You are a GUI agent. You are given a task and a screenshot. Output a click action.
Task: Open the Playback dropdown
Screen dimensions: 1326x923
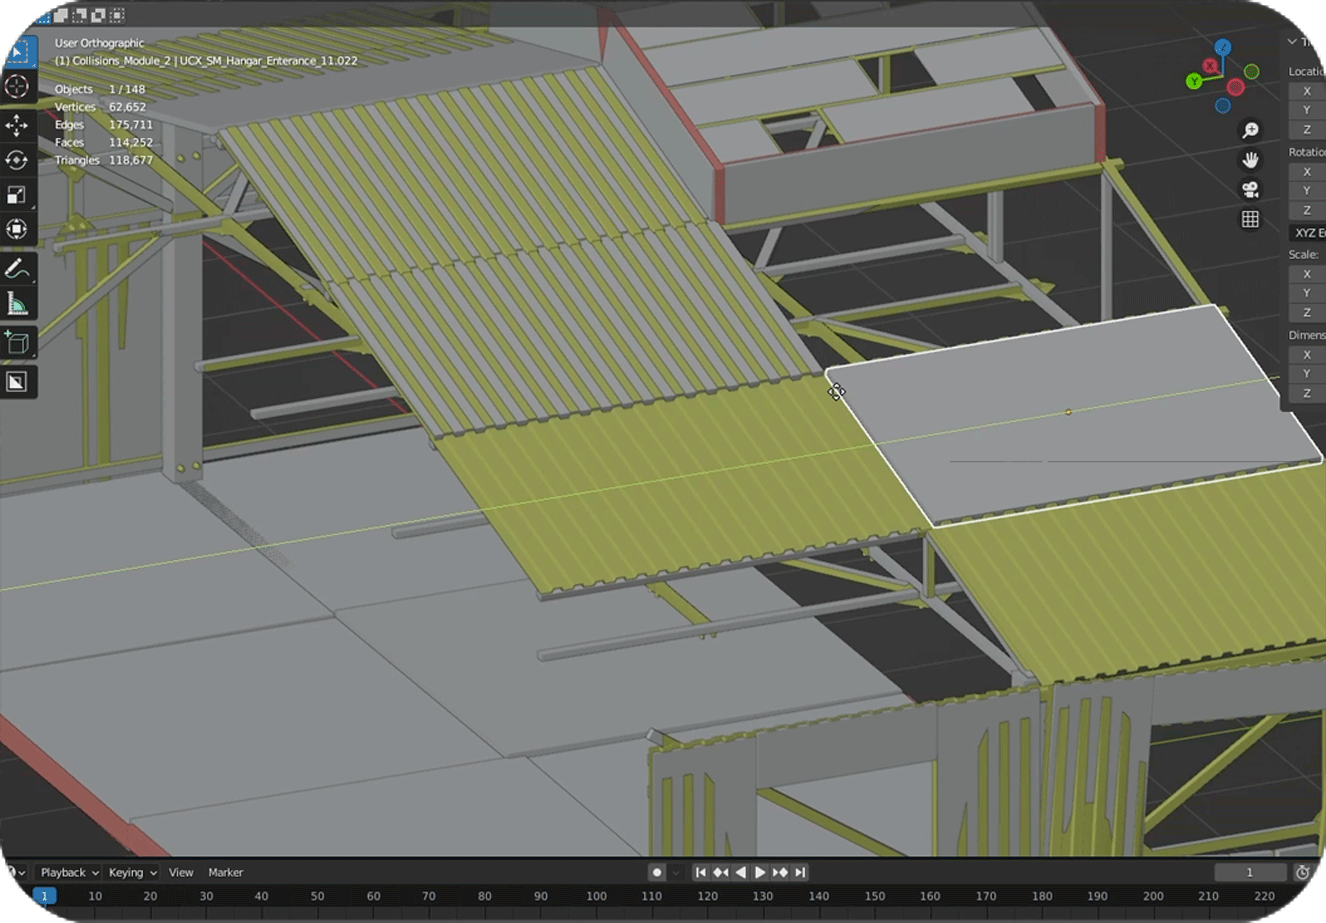69,872
